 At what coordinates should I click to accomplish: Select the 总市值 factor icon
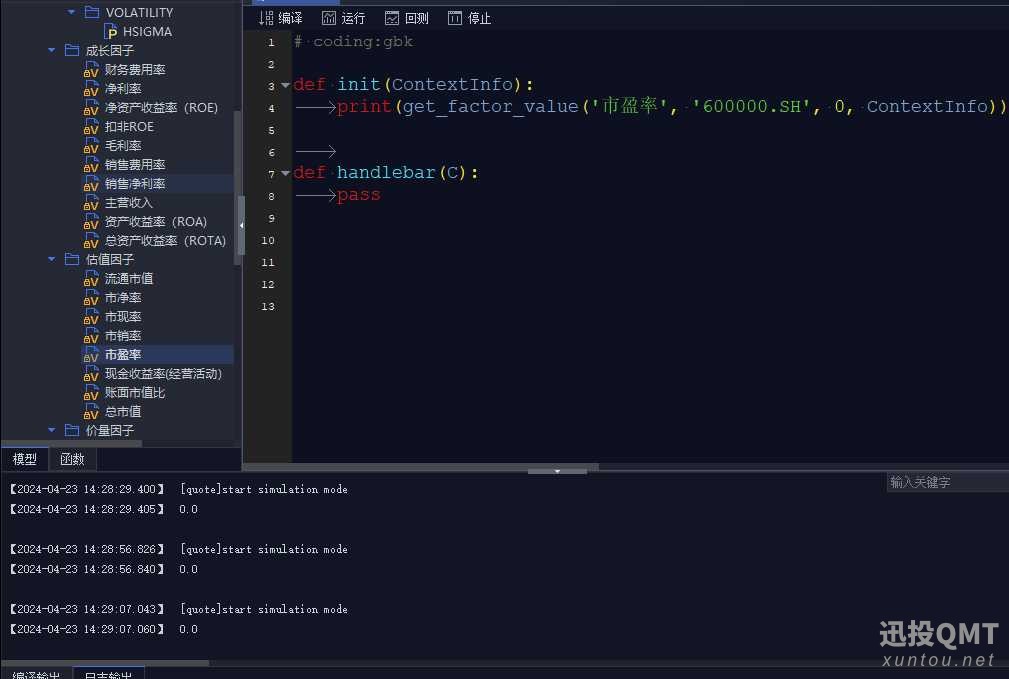click(91, 411)
